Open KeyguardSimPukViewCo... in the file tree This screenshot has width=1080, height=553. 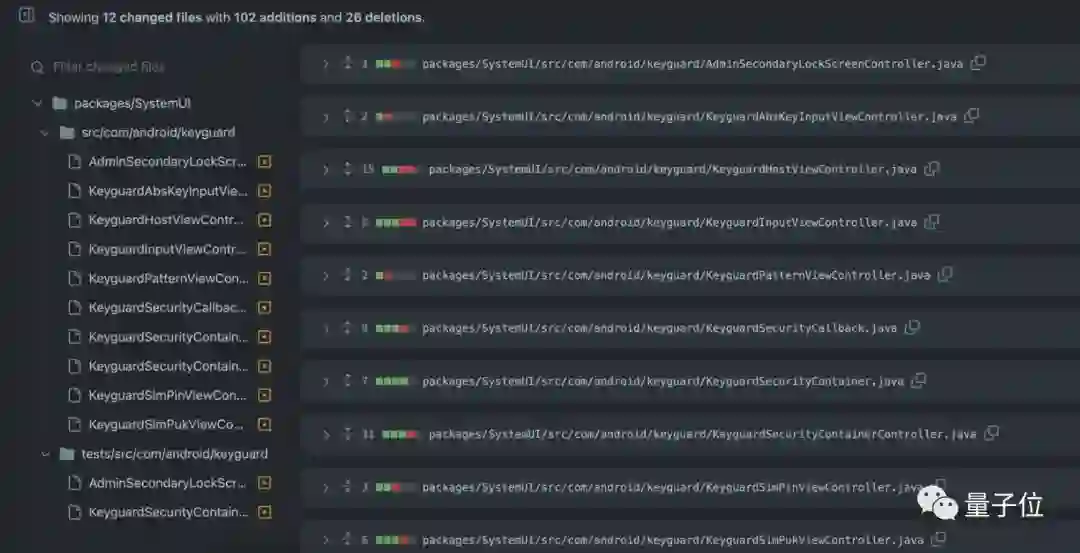coord(165,425)
